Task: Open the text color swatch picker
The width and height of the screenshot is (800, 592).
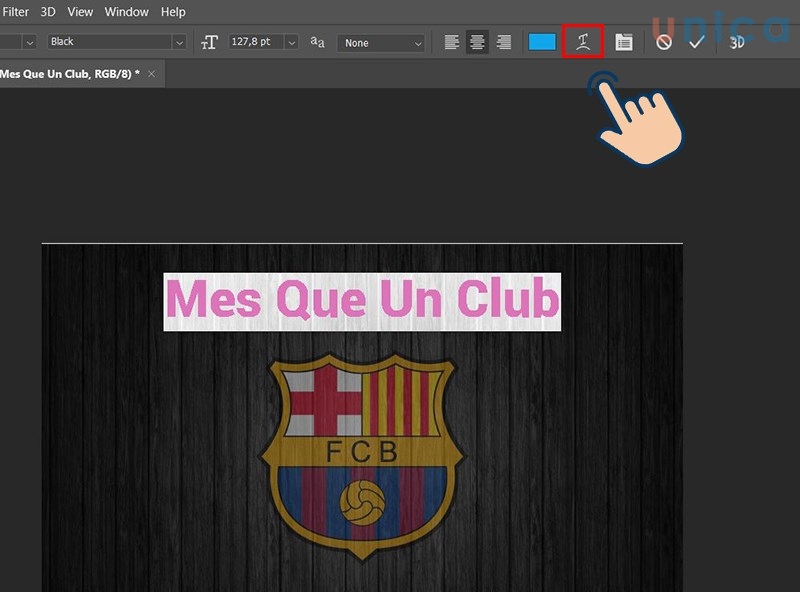Action: click(540, 43)
